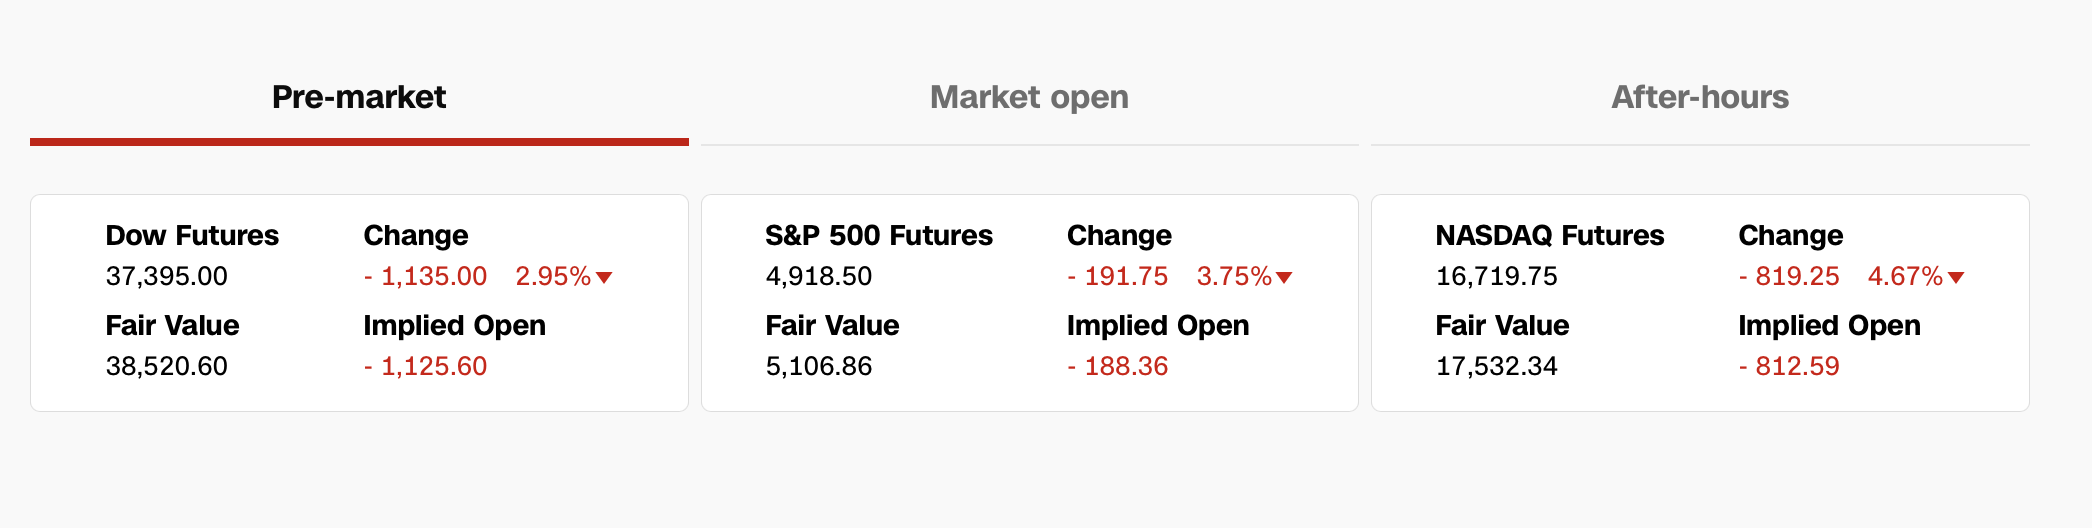Screen dimensions: 2092x528
Task: Click Dow implied open -1,125.60
Action: [x=425, y=366]
